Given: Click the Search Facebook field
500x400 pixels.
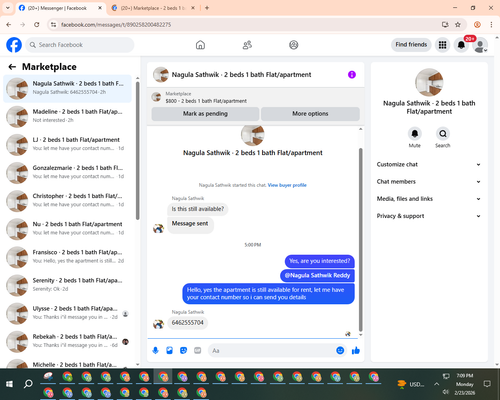Looking at the screenshot, I should [x=80, y=45].
